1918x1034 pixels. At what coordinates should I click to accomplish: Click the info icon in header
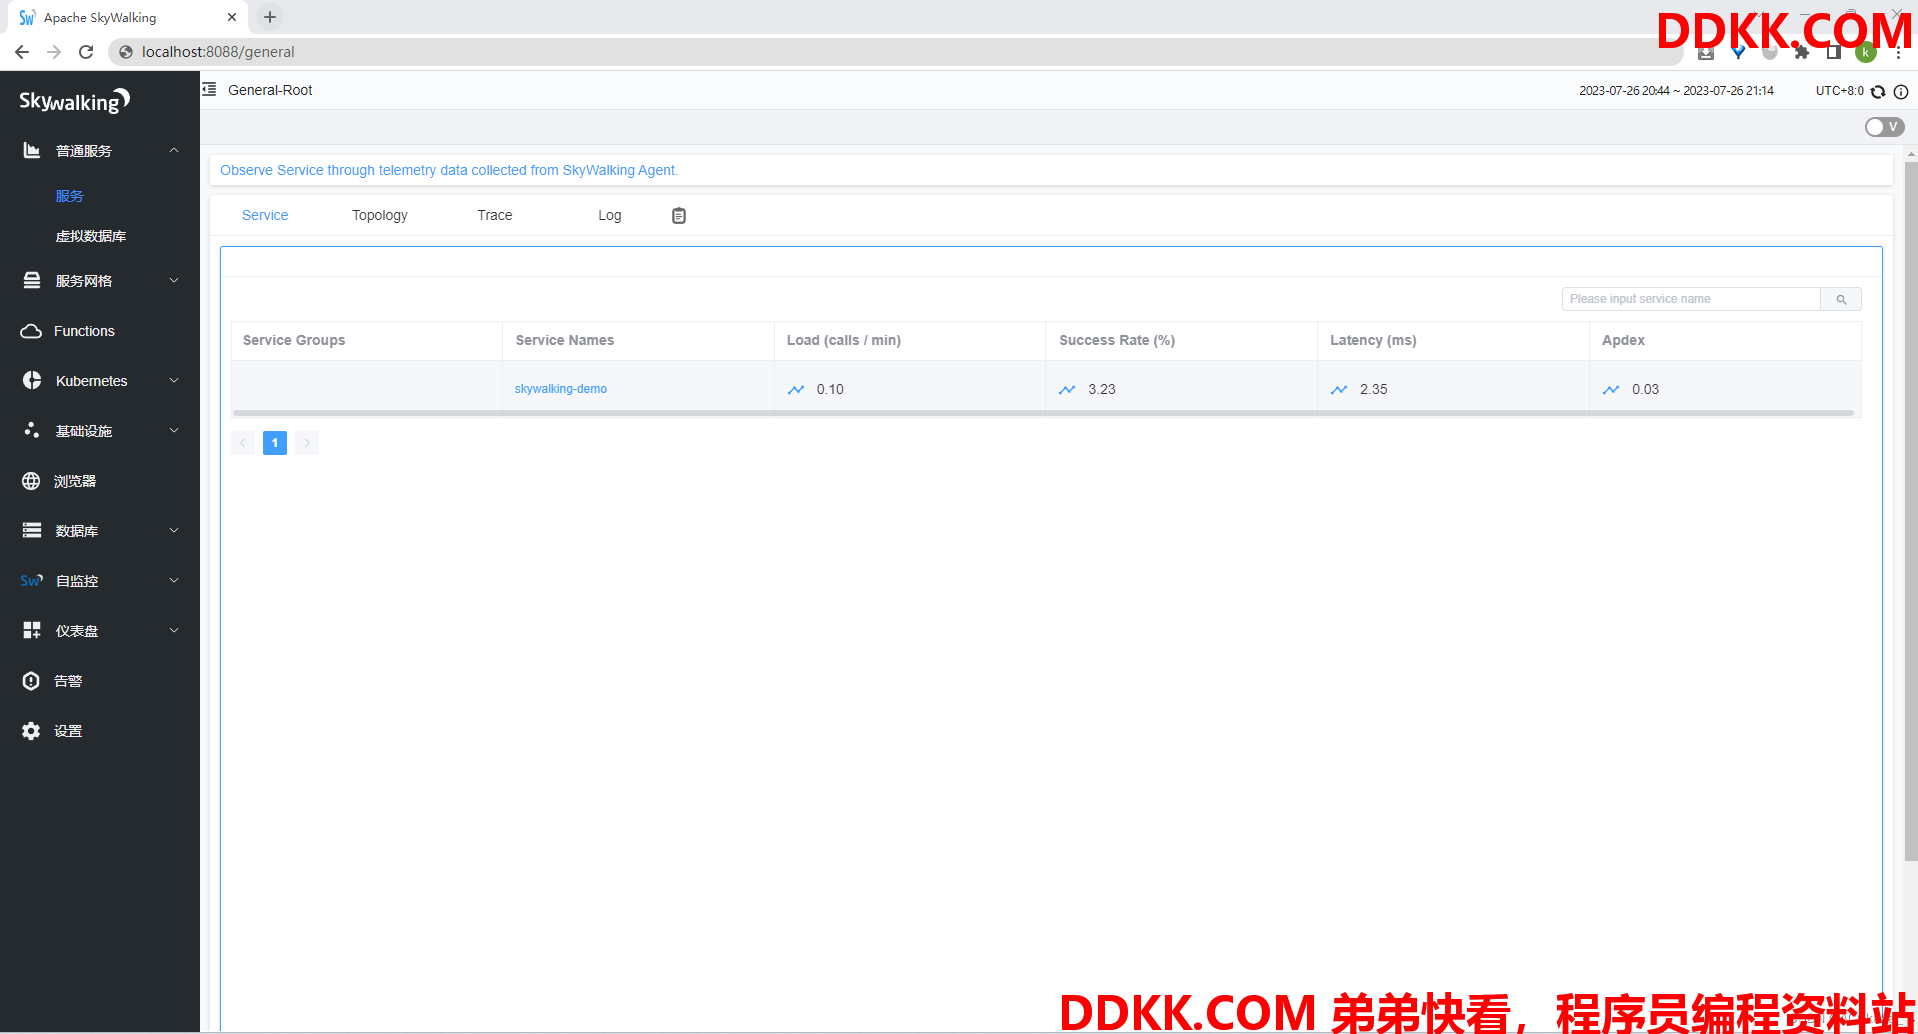[x=1901, y=91]
